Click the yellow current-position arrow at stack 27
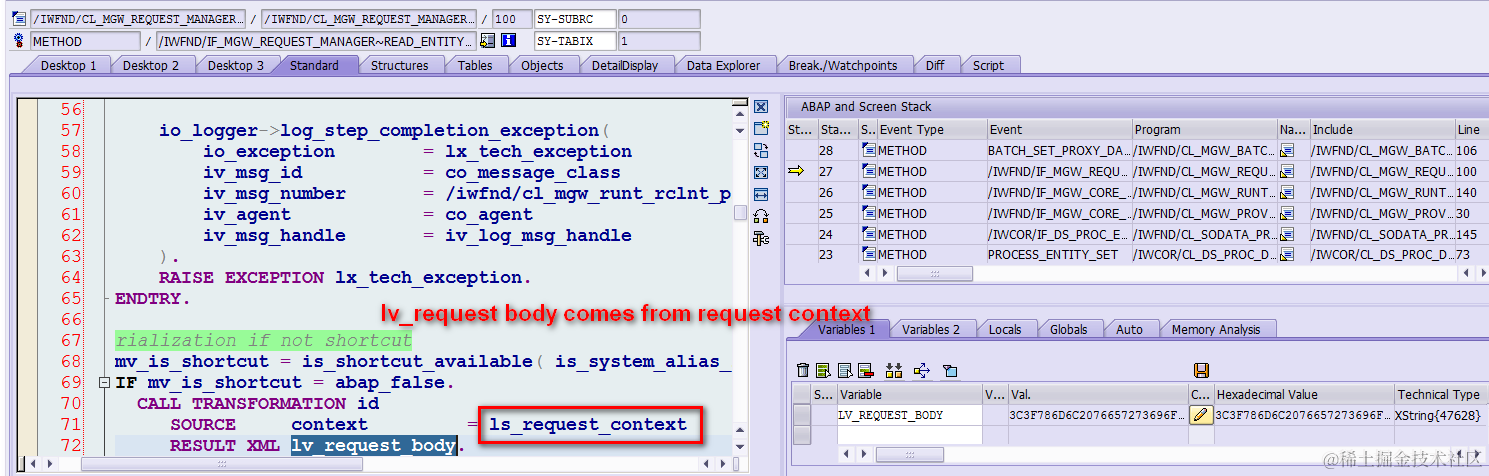Viewport: 1489px width, 476px height. click(x=796, y=171)
